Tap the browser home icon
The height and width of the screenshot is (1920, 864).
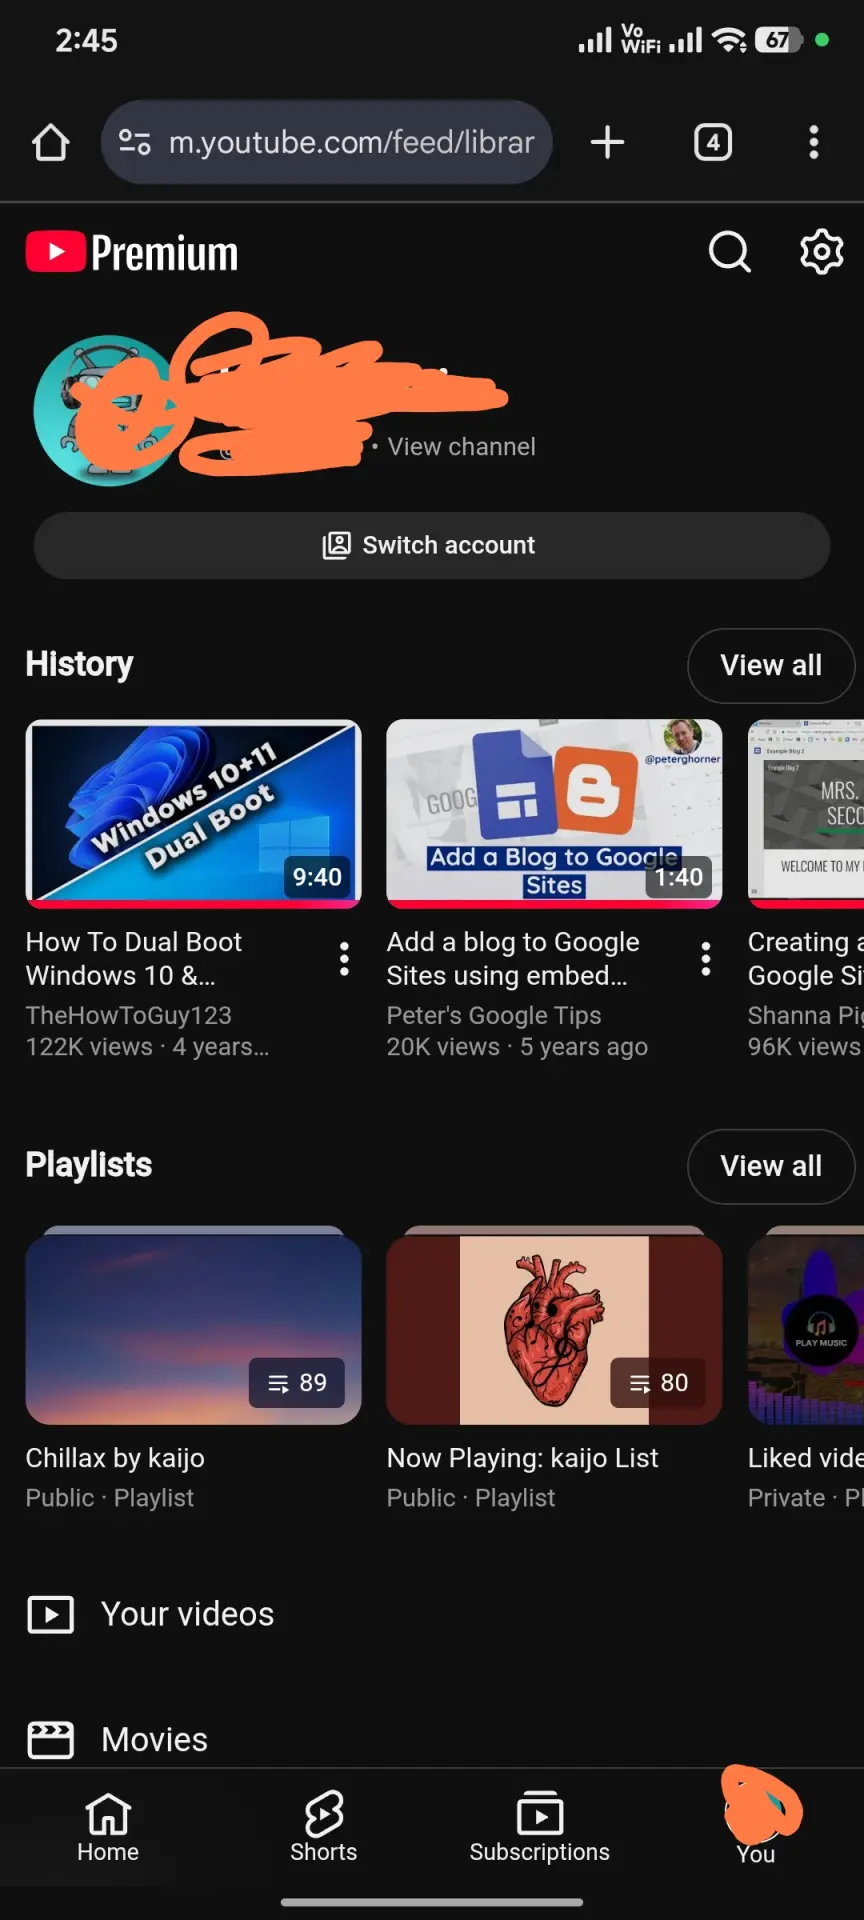click(50, 142)
